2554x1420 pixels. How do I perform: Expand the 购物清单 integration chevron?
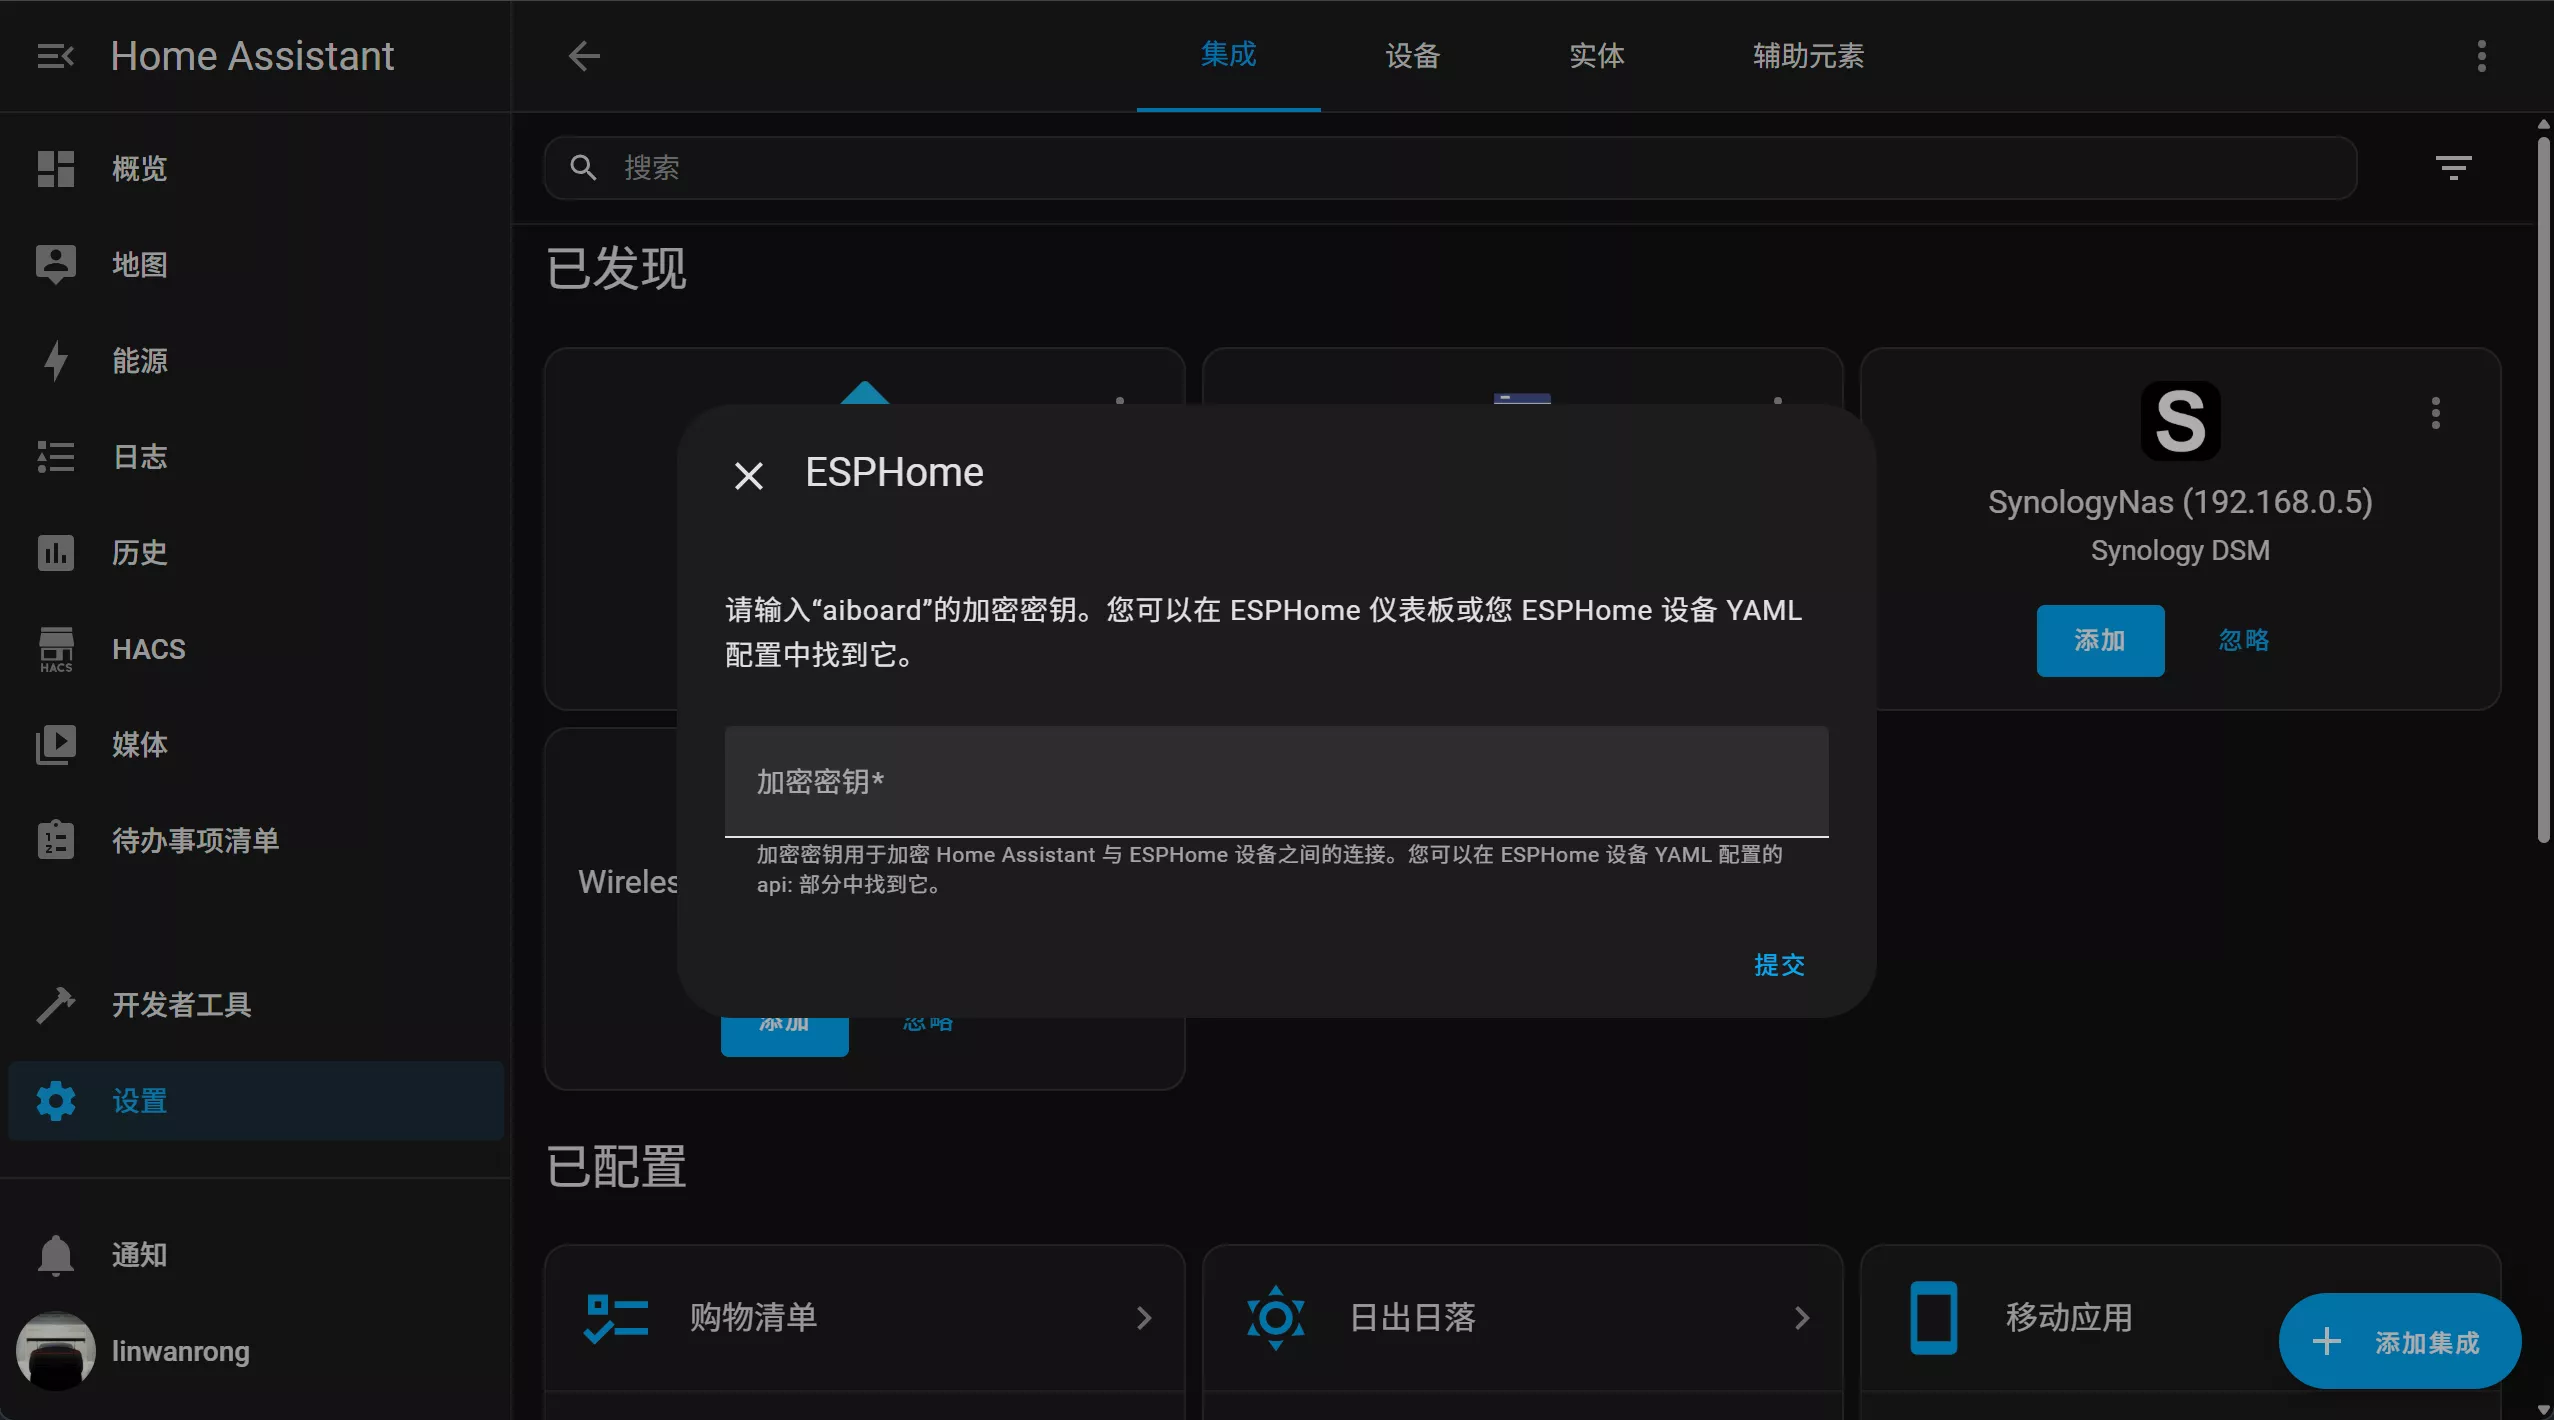coord(1144,1318)
